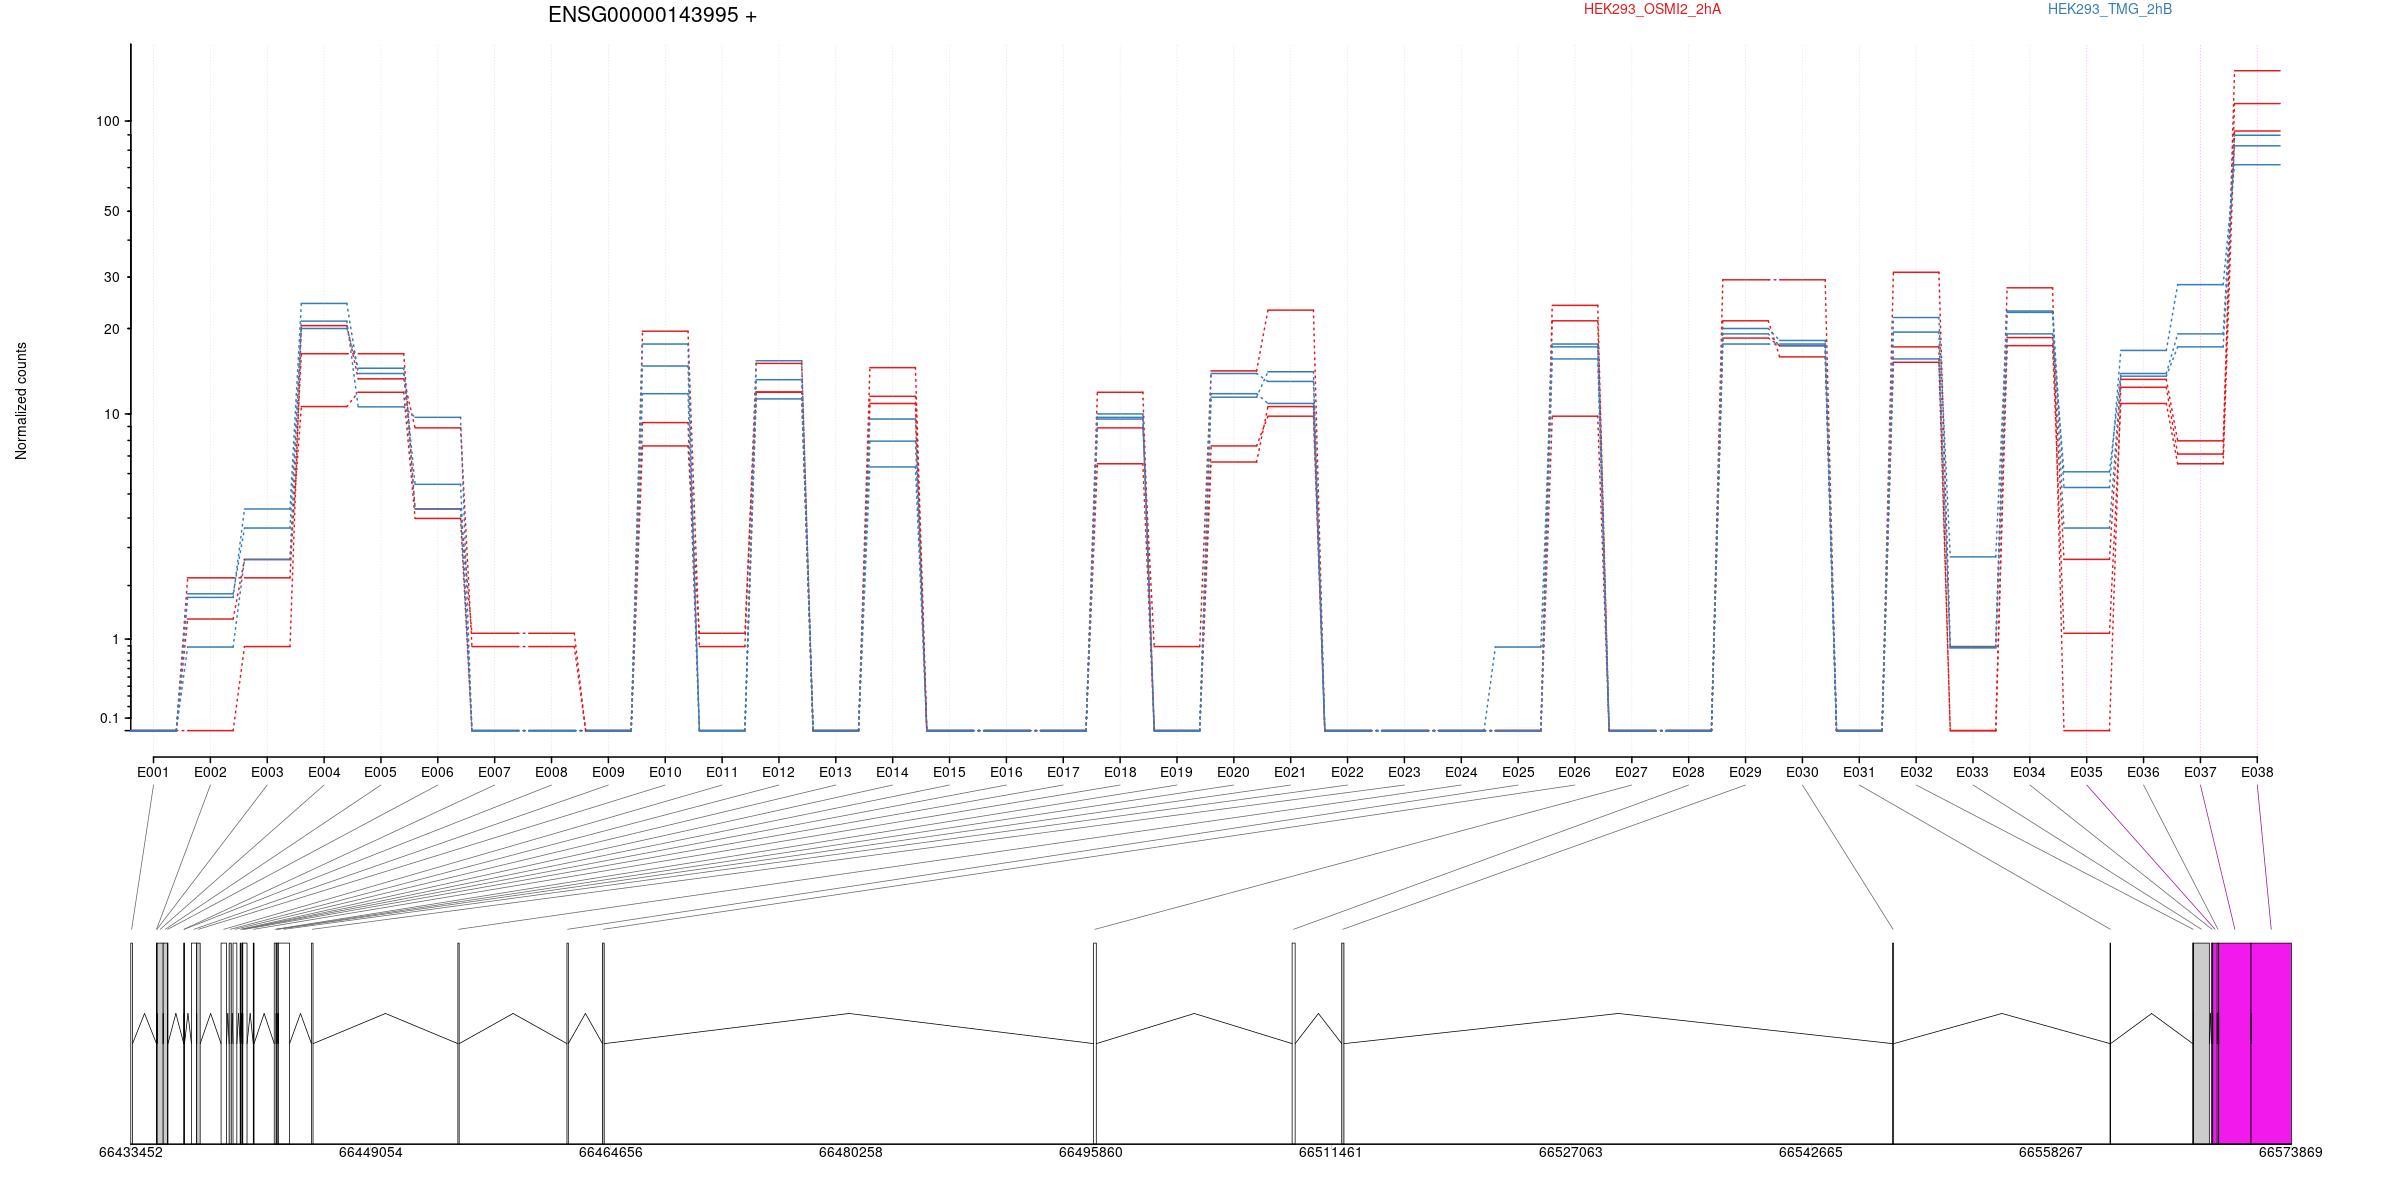The height and width of the screenshot is (1200, 2400).
Task: Click exon label E034
Action: [x=2029, y=772]
